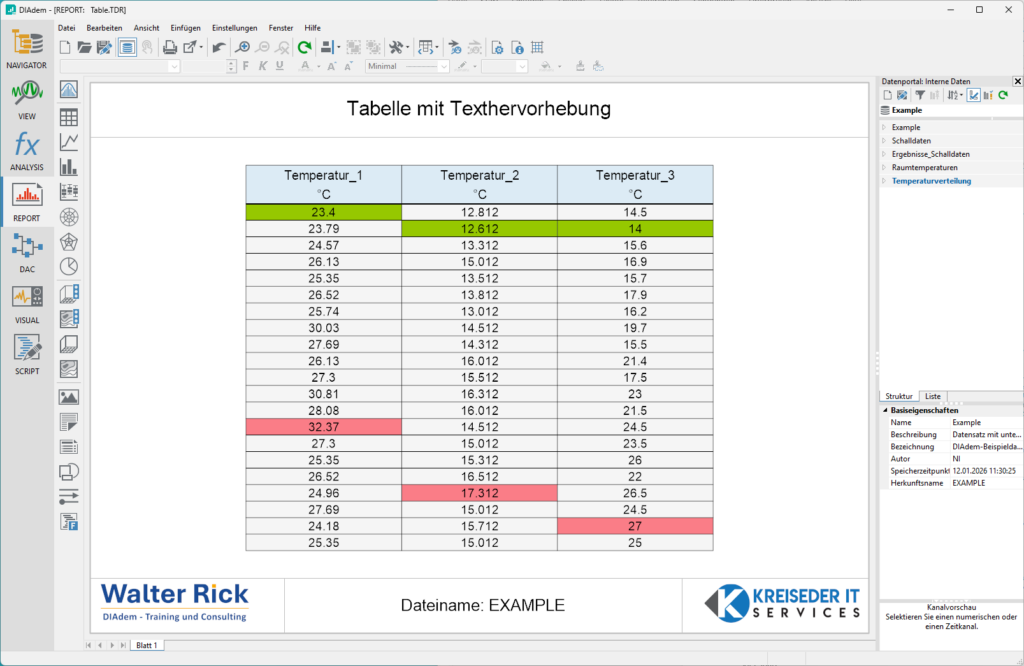Select the Blatt 1 sheet tab
Image resolution: width=1024 pixels, height=666 pixels.
[x=146, y=645]
